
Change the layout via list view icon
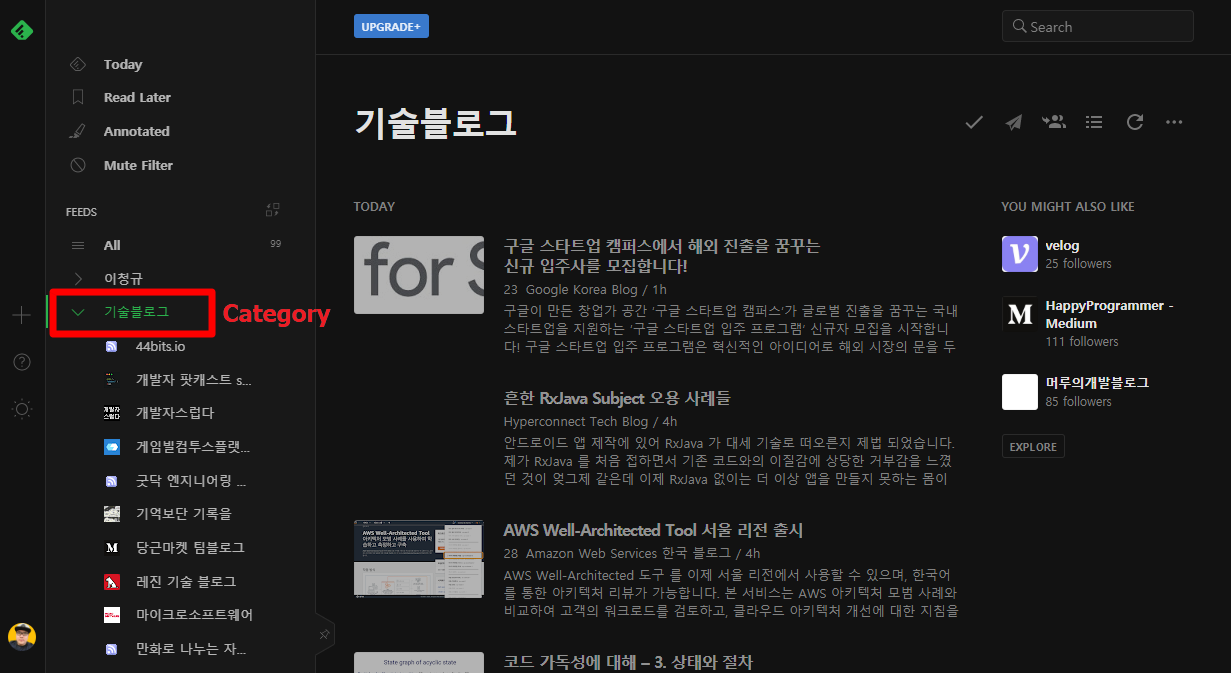point(1094,122)
